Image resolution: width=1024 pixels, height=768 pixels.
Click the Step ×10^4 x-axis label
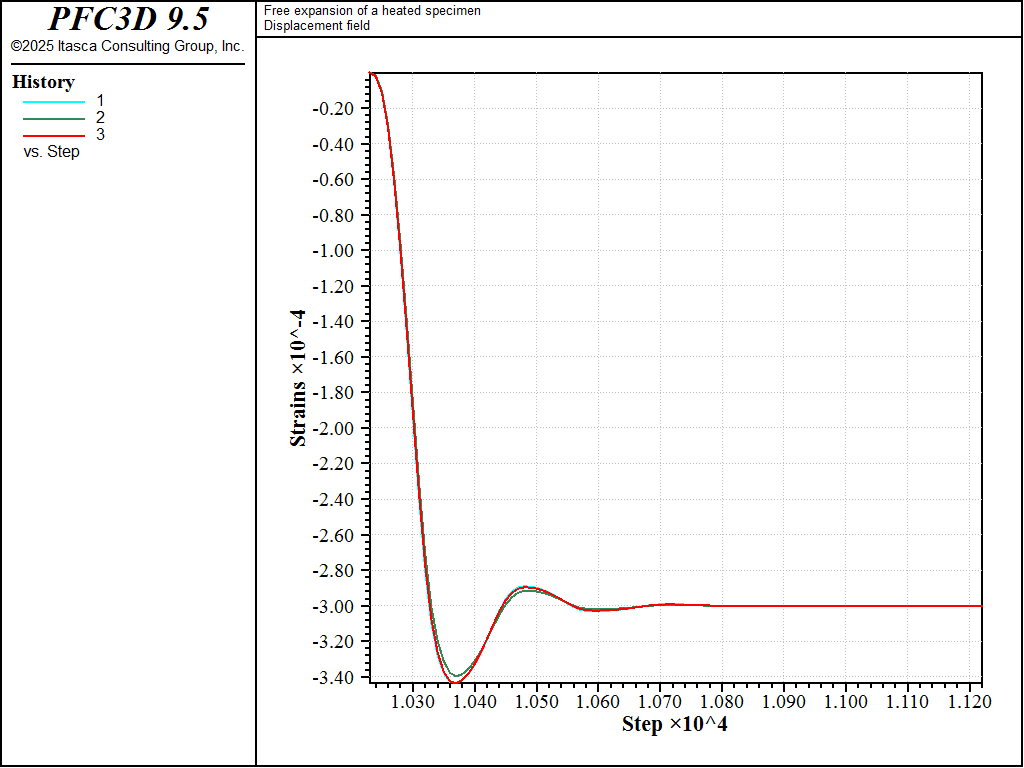(x=675, y=724)
